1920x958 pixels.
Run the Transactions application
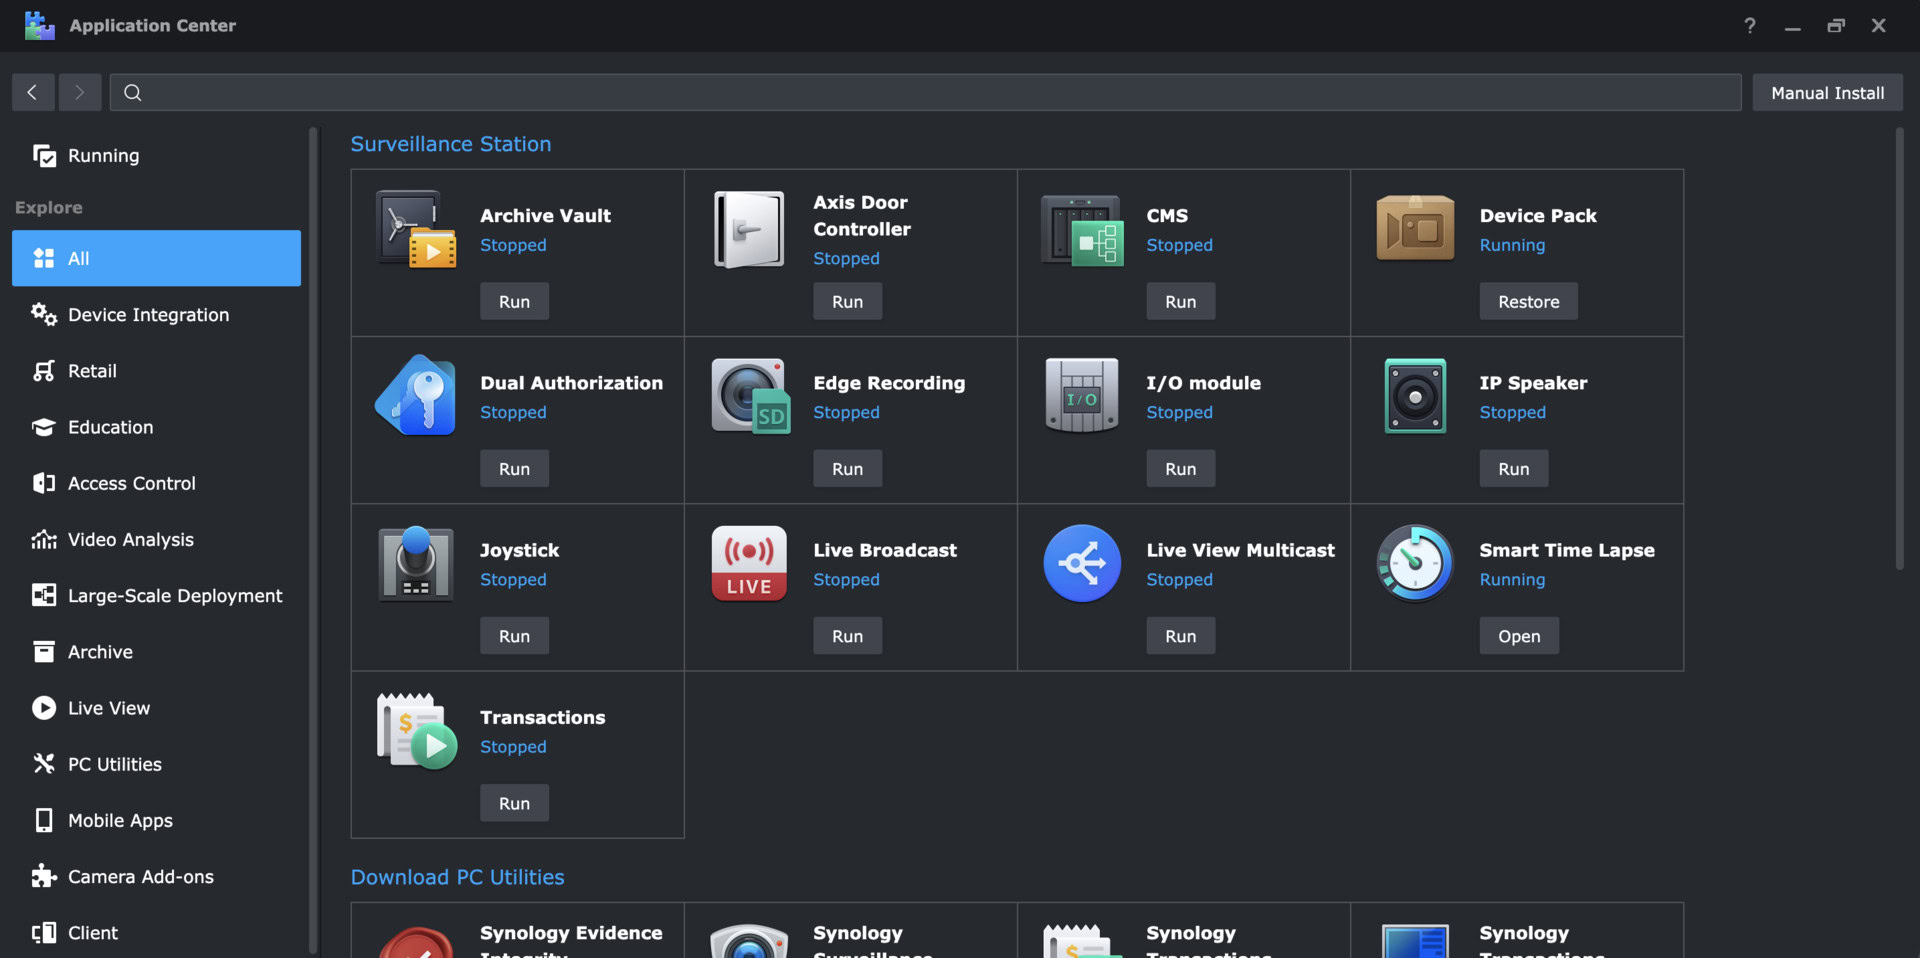514,802
